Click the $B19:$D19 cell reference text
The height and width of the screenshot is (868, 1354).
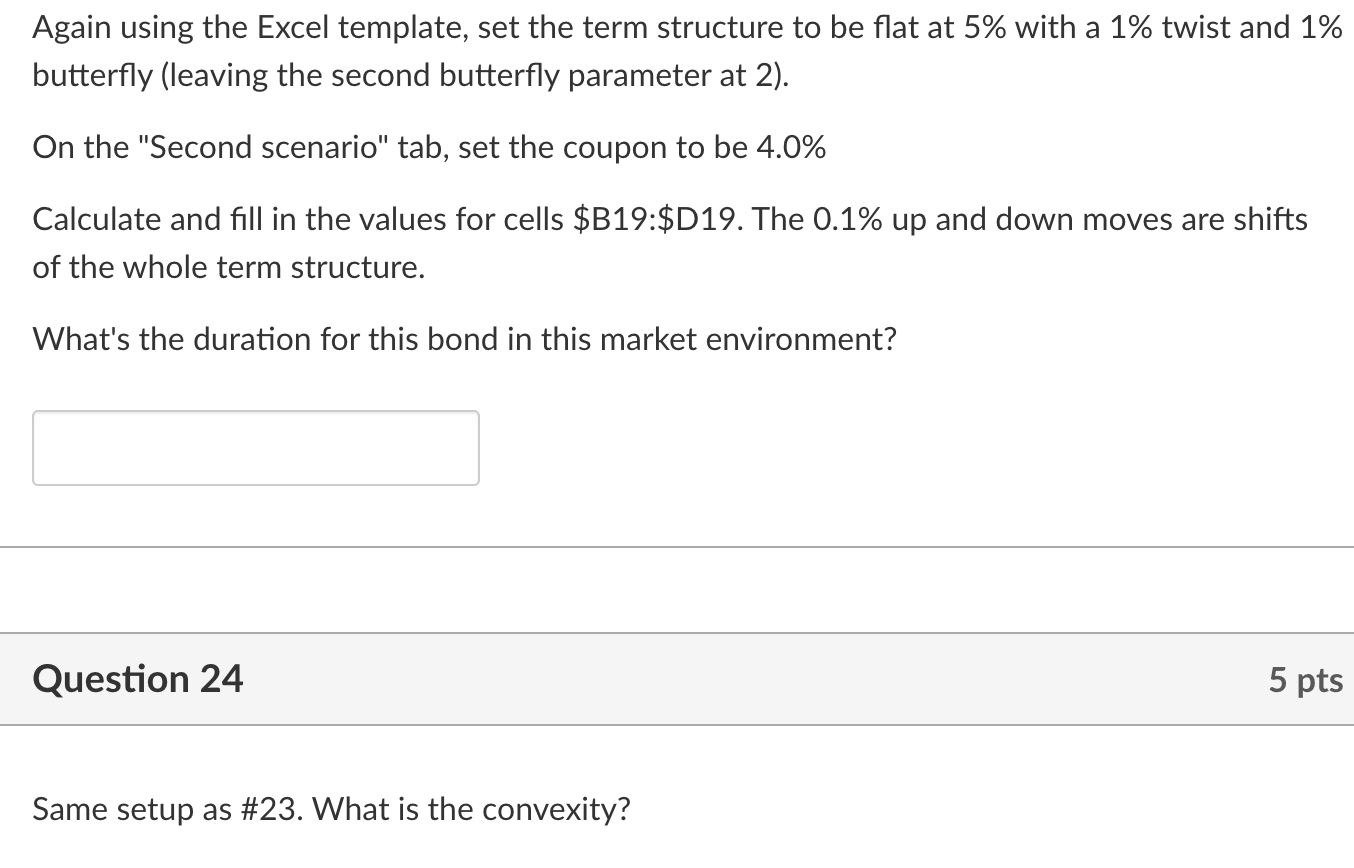[656, 219]
